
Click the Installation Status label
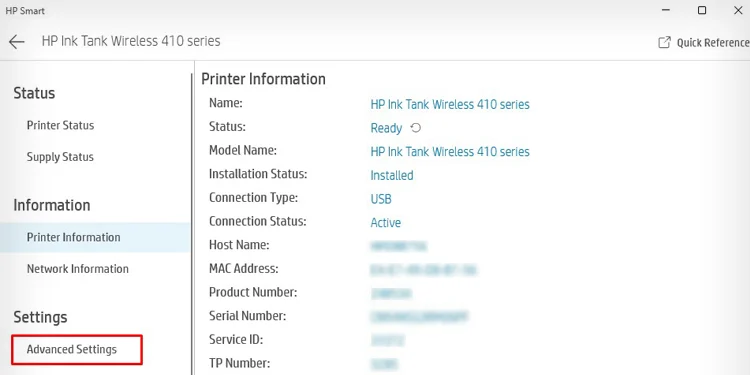click(x=258, y=174)
